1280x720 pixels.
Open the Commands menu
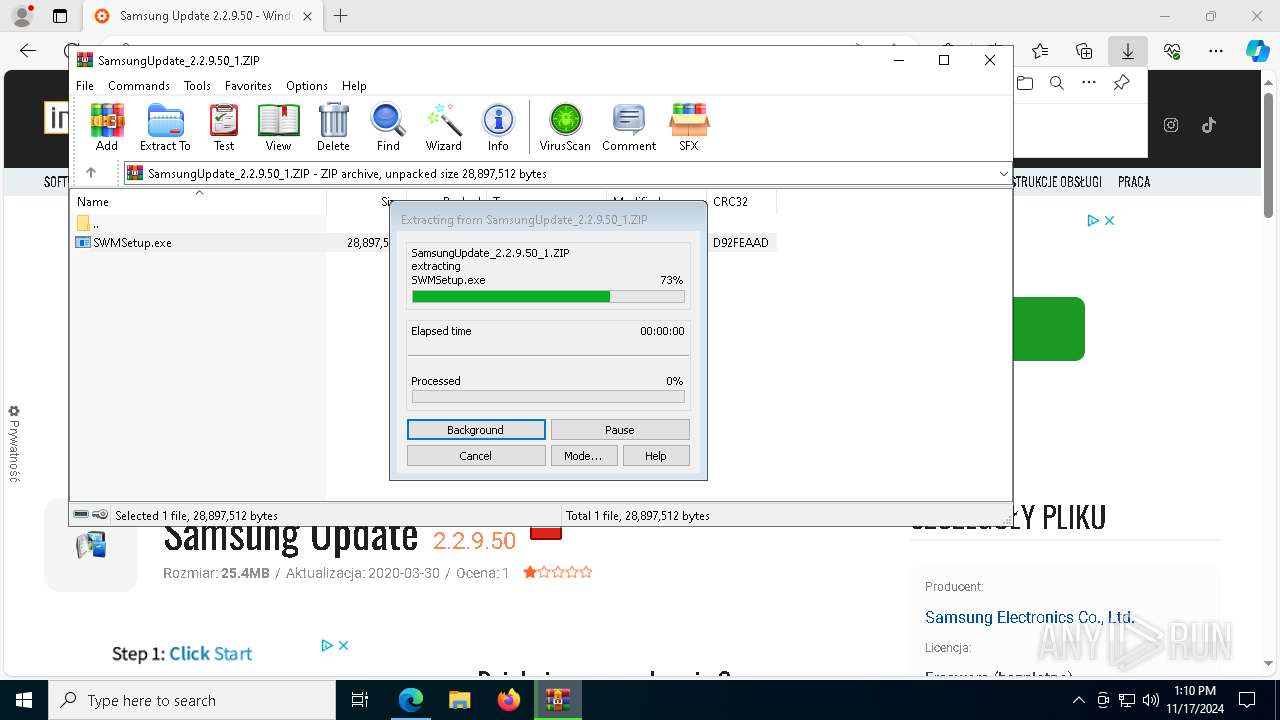[x=139, y=86]
